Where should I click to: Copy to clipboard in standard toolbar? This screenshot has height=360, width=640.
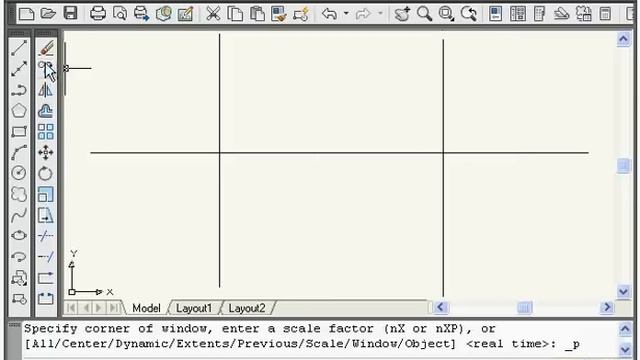pos(235,14)
